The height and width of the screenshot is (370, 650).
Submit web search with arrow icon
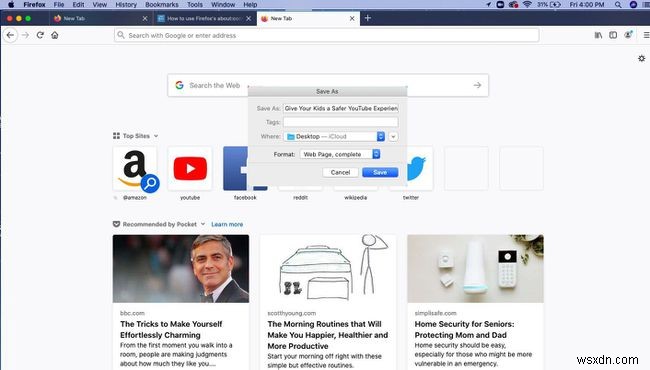click(477, 85)
